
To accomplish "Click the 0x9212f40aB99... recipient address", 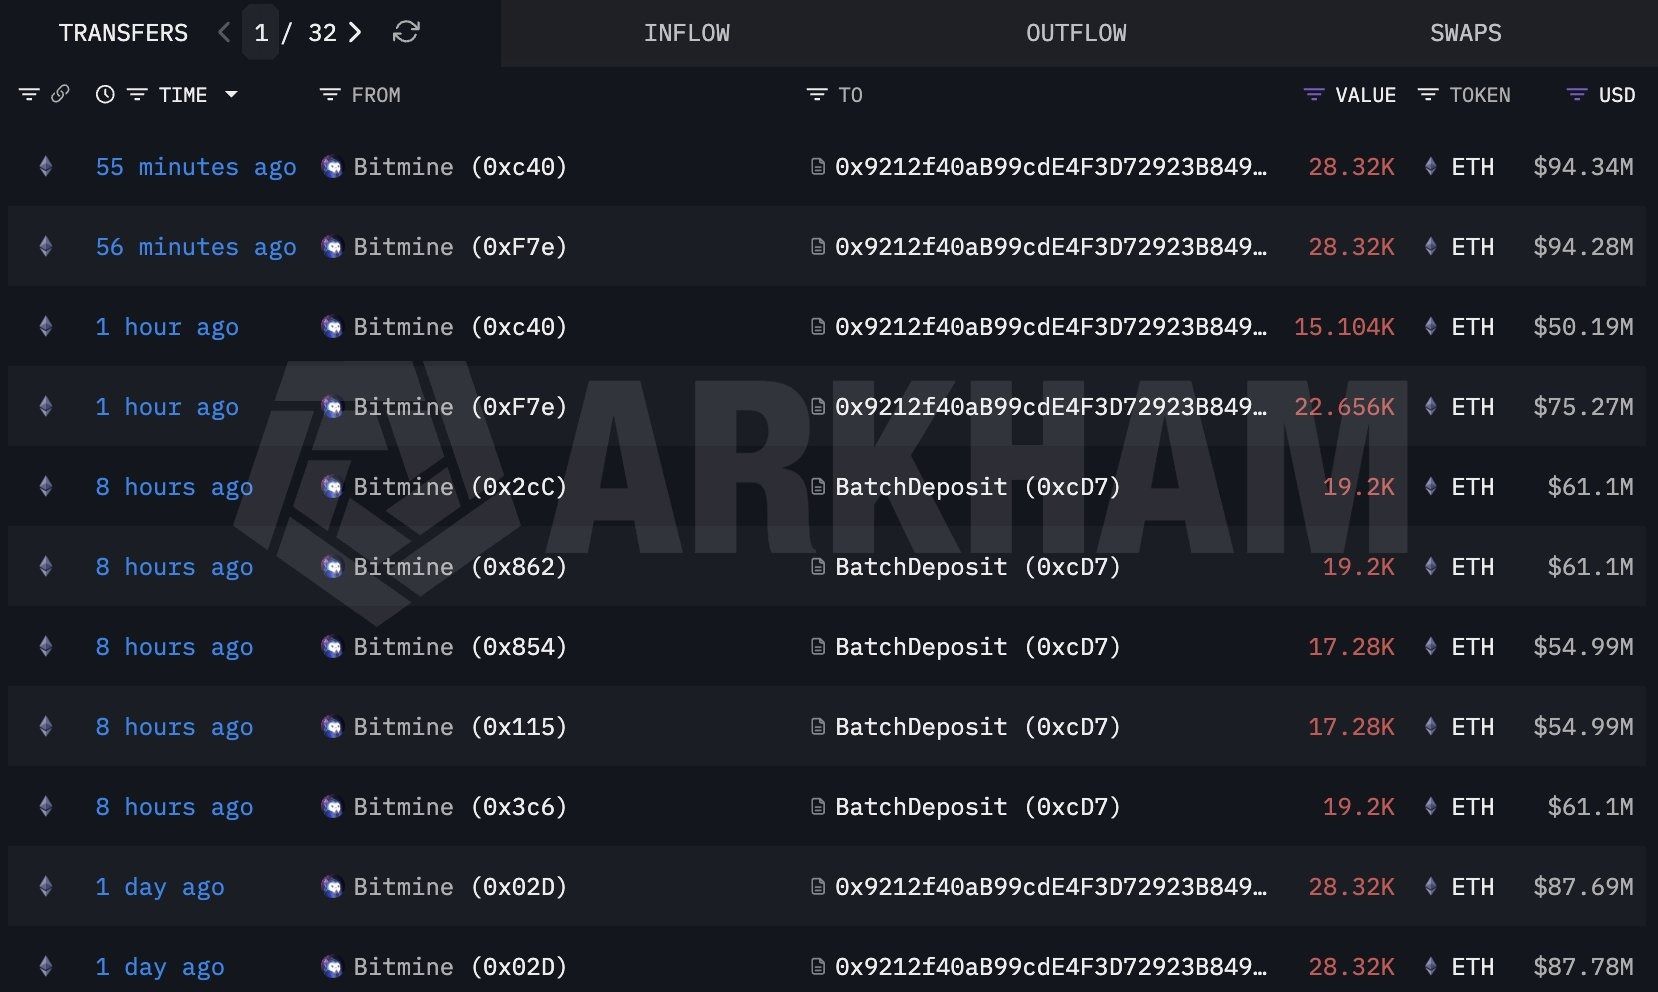I will click(x=1052, y=167).
